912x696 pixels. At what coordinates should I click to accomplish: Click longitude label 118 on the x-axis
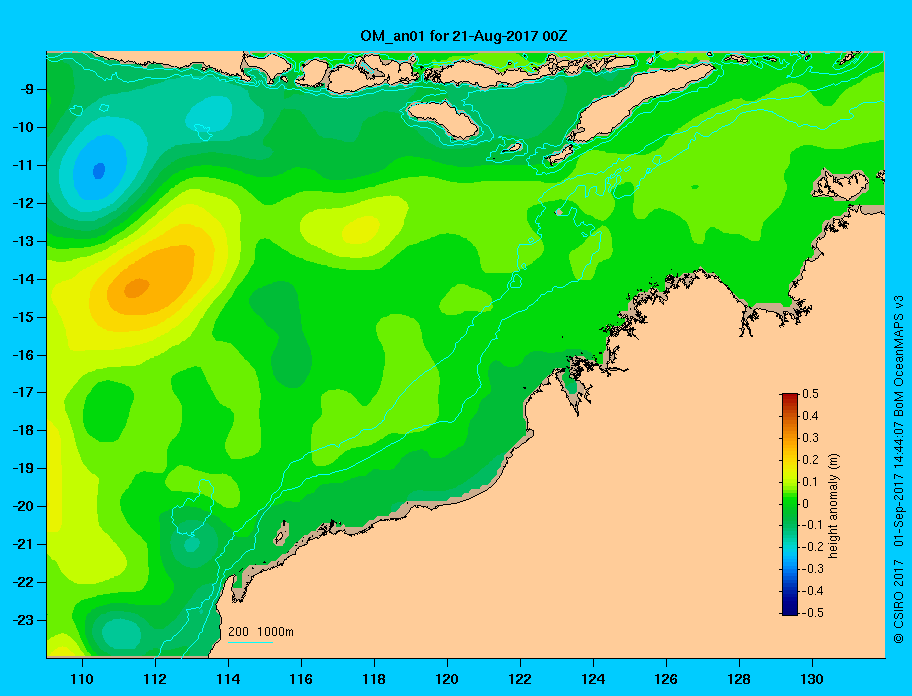374,679
